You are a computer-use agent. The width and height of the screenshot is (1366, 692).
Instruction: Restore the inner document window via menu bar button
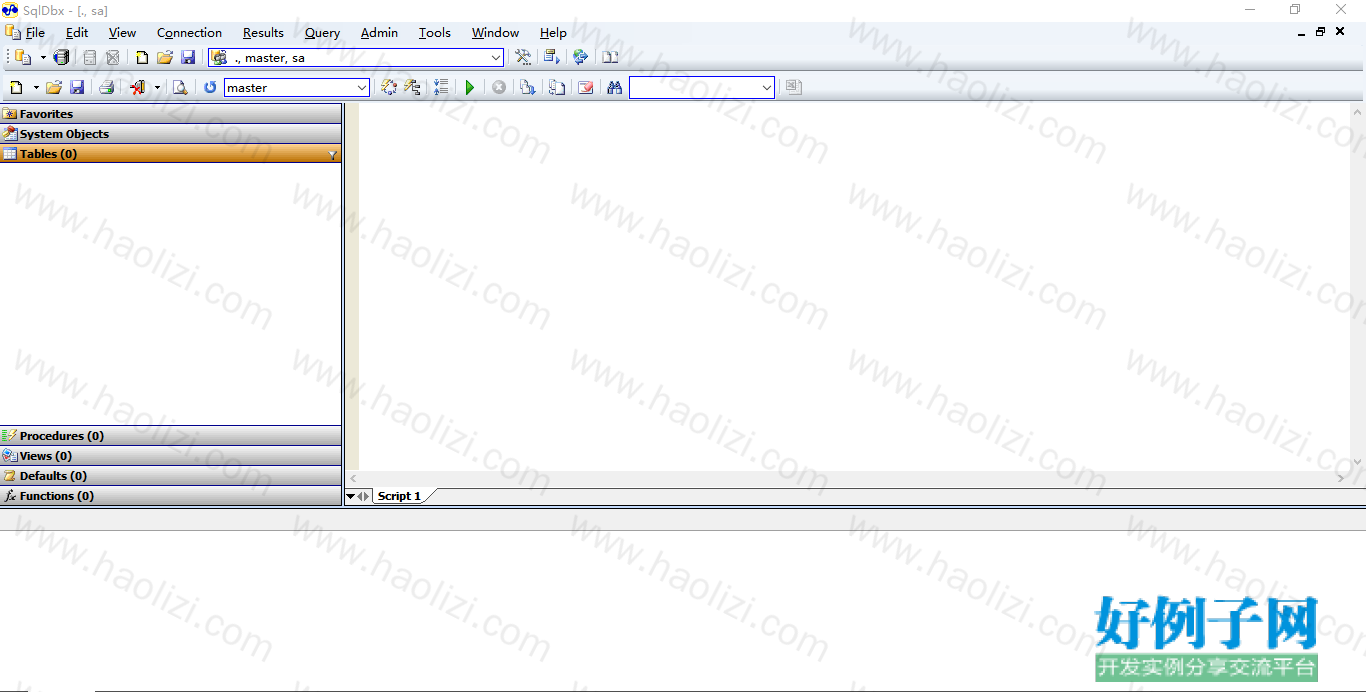click(1320, 32)
